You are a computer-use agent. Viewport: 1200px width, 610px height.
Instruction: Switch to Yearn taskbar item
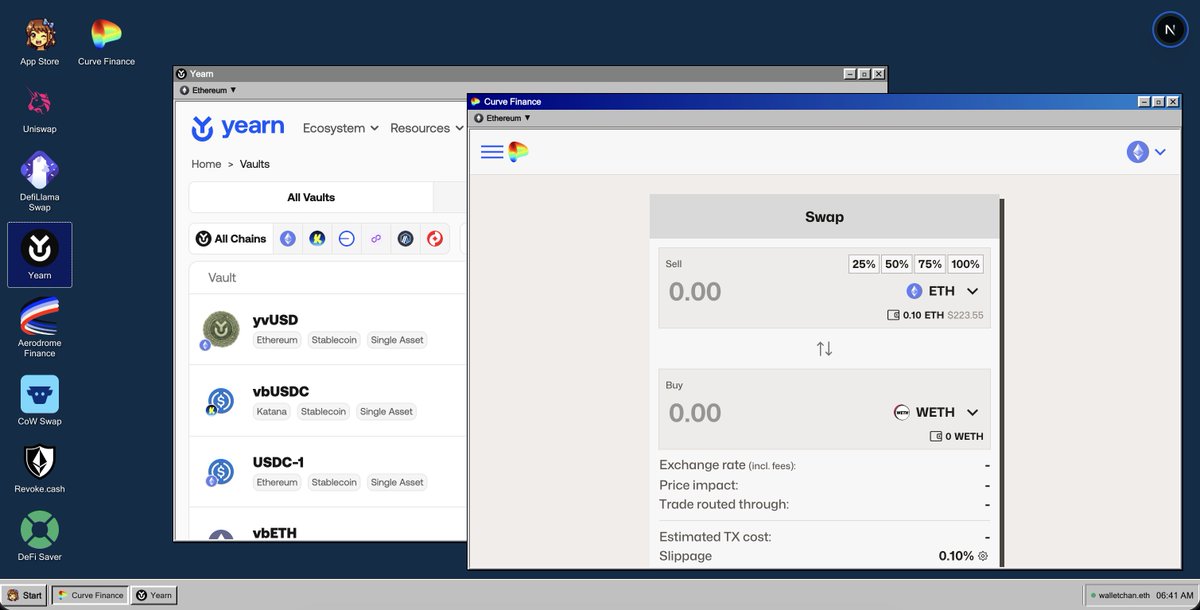click(154, 595)
